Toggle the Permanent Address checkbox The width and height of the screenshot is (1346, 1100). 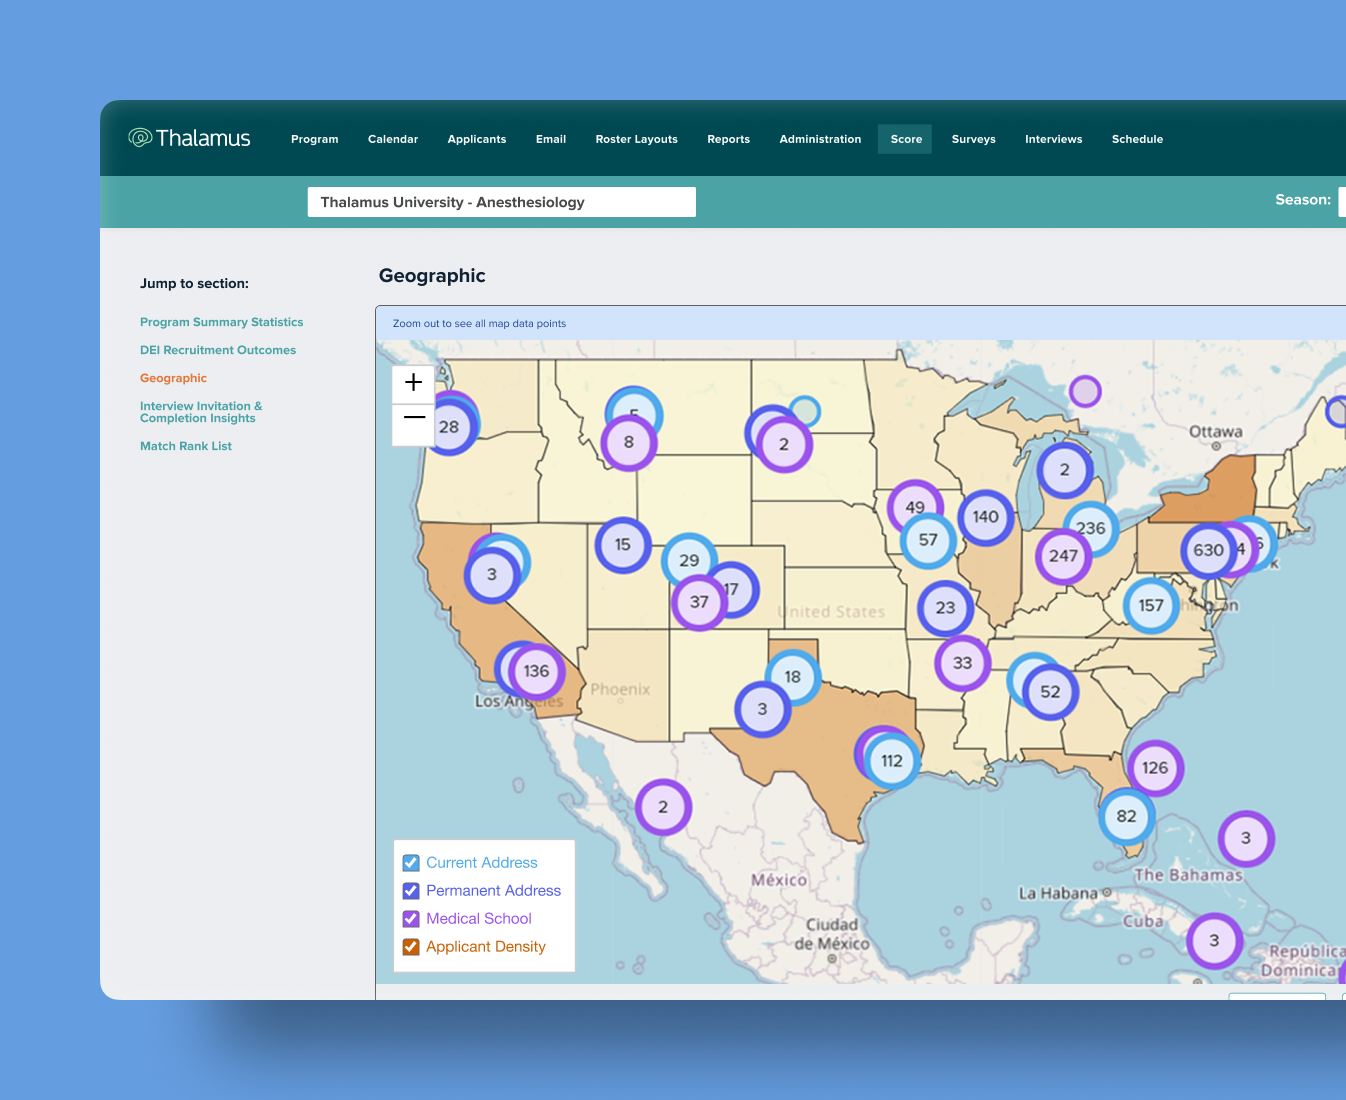pos(411,891)
